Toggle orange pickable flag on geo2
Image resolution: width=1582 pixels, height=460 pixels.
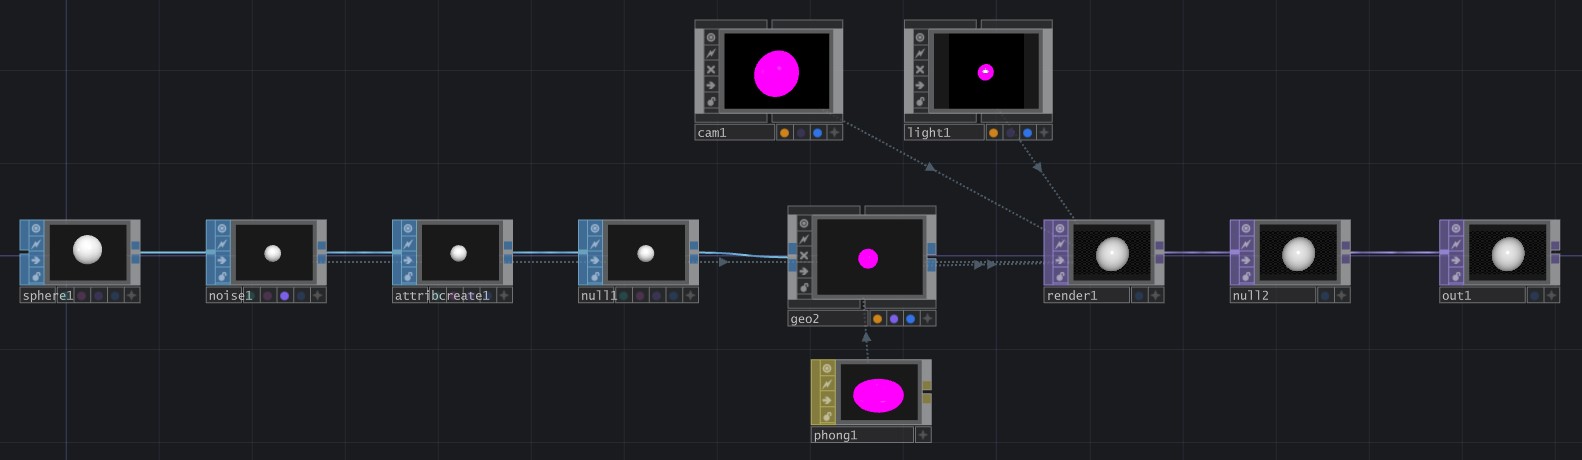877,319
